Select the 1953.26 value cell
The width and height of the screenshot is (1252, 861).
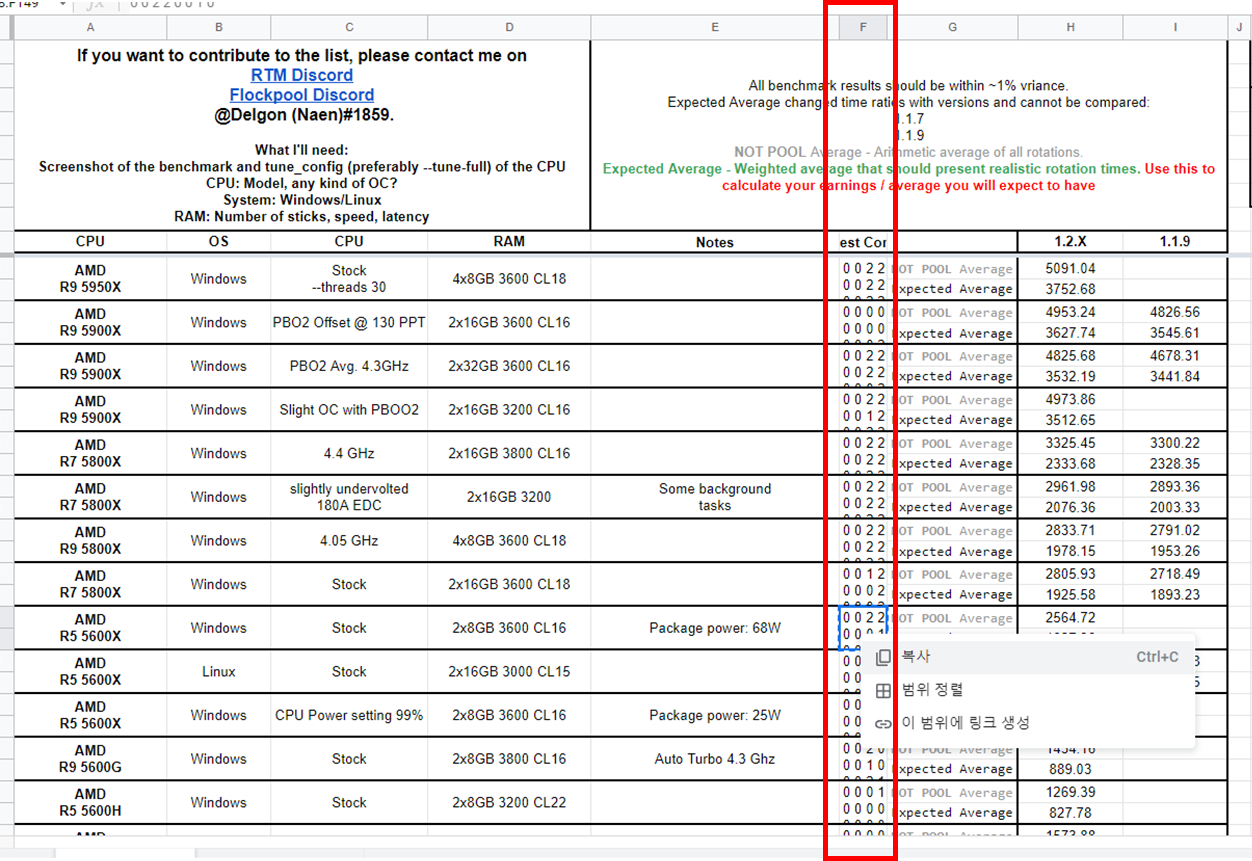pyautogui.click(x=1175, y=552)
